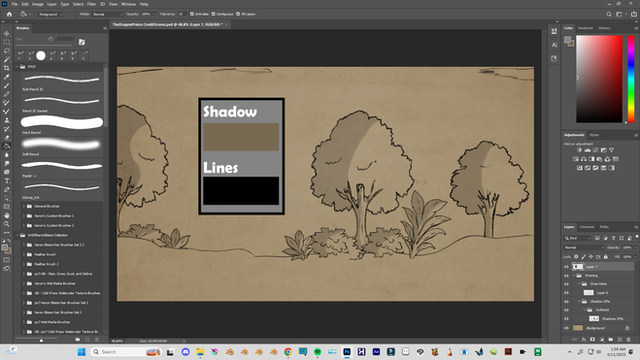
Task: Select the Lasso tool
Action: tap(7, 51)
